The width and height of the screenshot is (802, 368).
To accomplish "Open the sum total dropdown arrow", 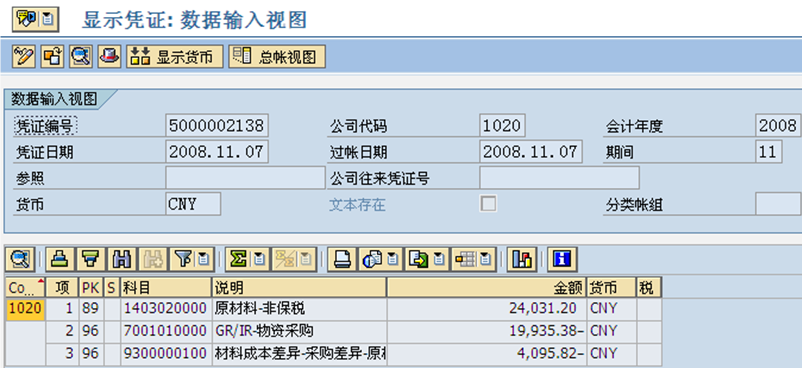I will pos(259,260).
